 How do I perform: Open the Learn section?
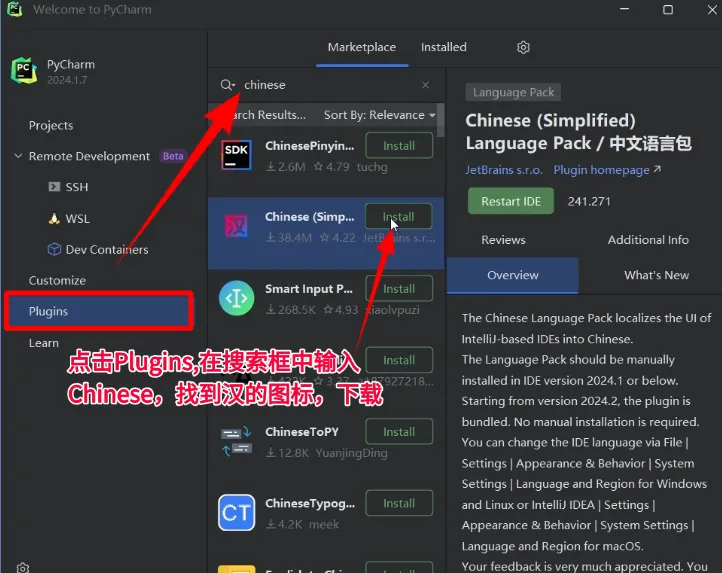[x=44, y=343]
